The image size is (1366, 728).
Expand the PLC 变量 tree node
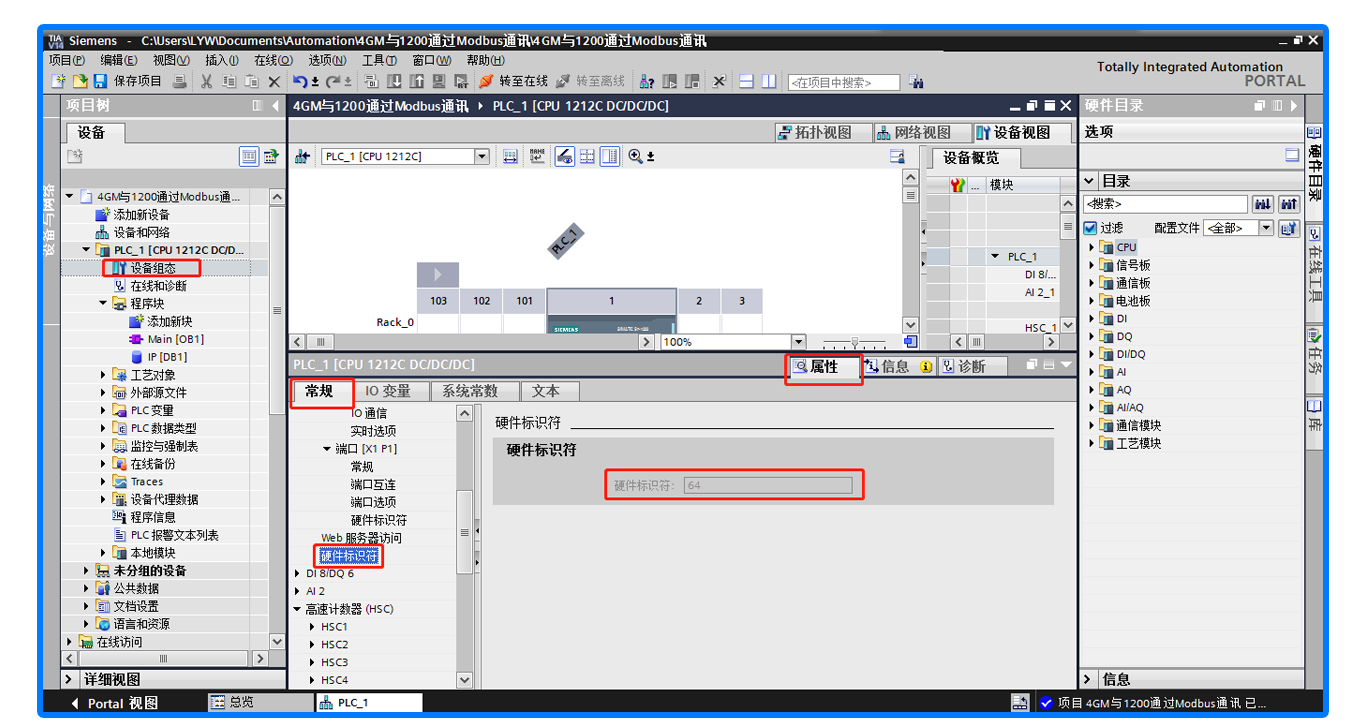tap(103, 410)
